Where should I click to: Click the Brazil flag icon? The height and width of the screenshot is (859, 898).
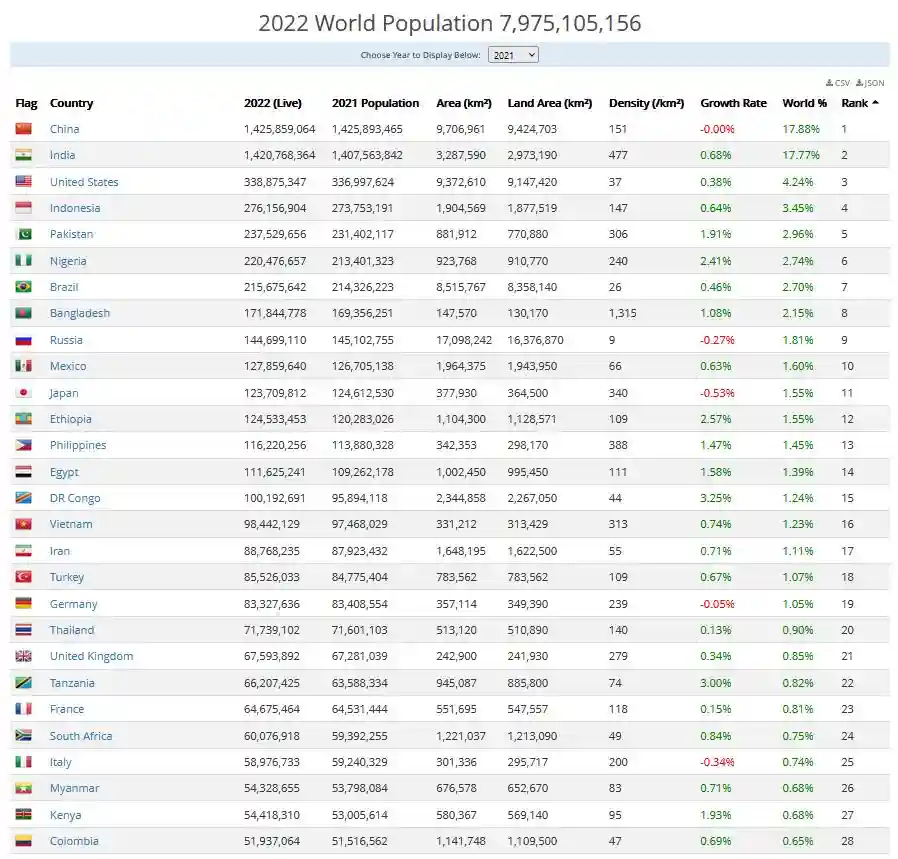pos(24,287)
